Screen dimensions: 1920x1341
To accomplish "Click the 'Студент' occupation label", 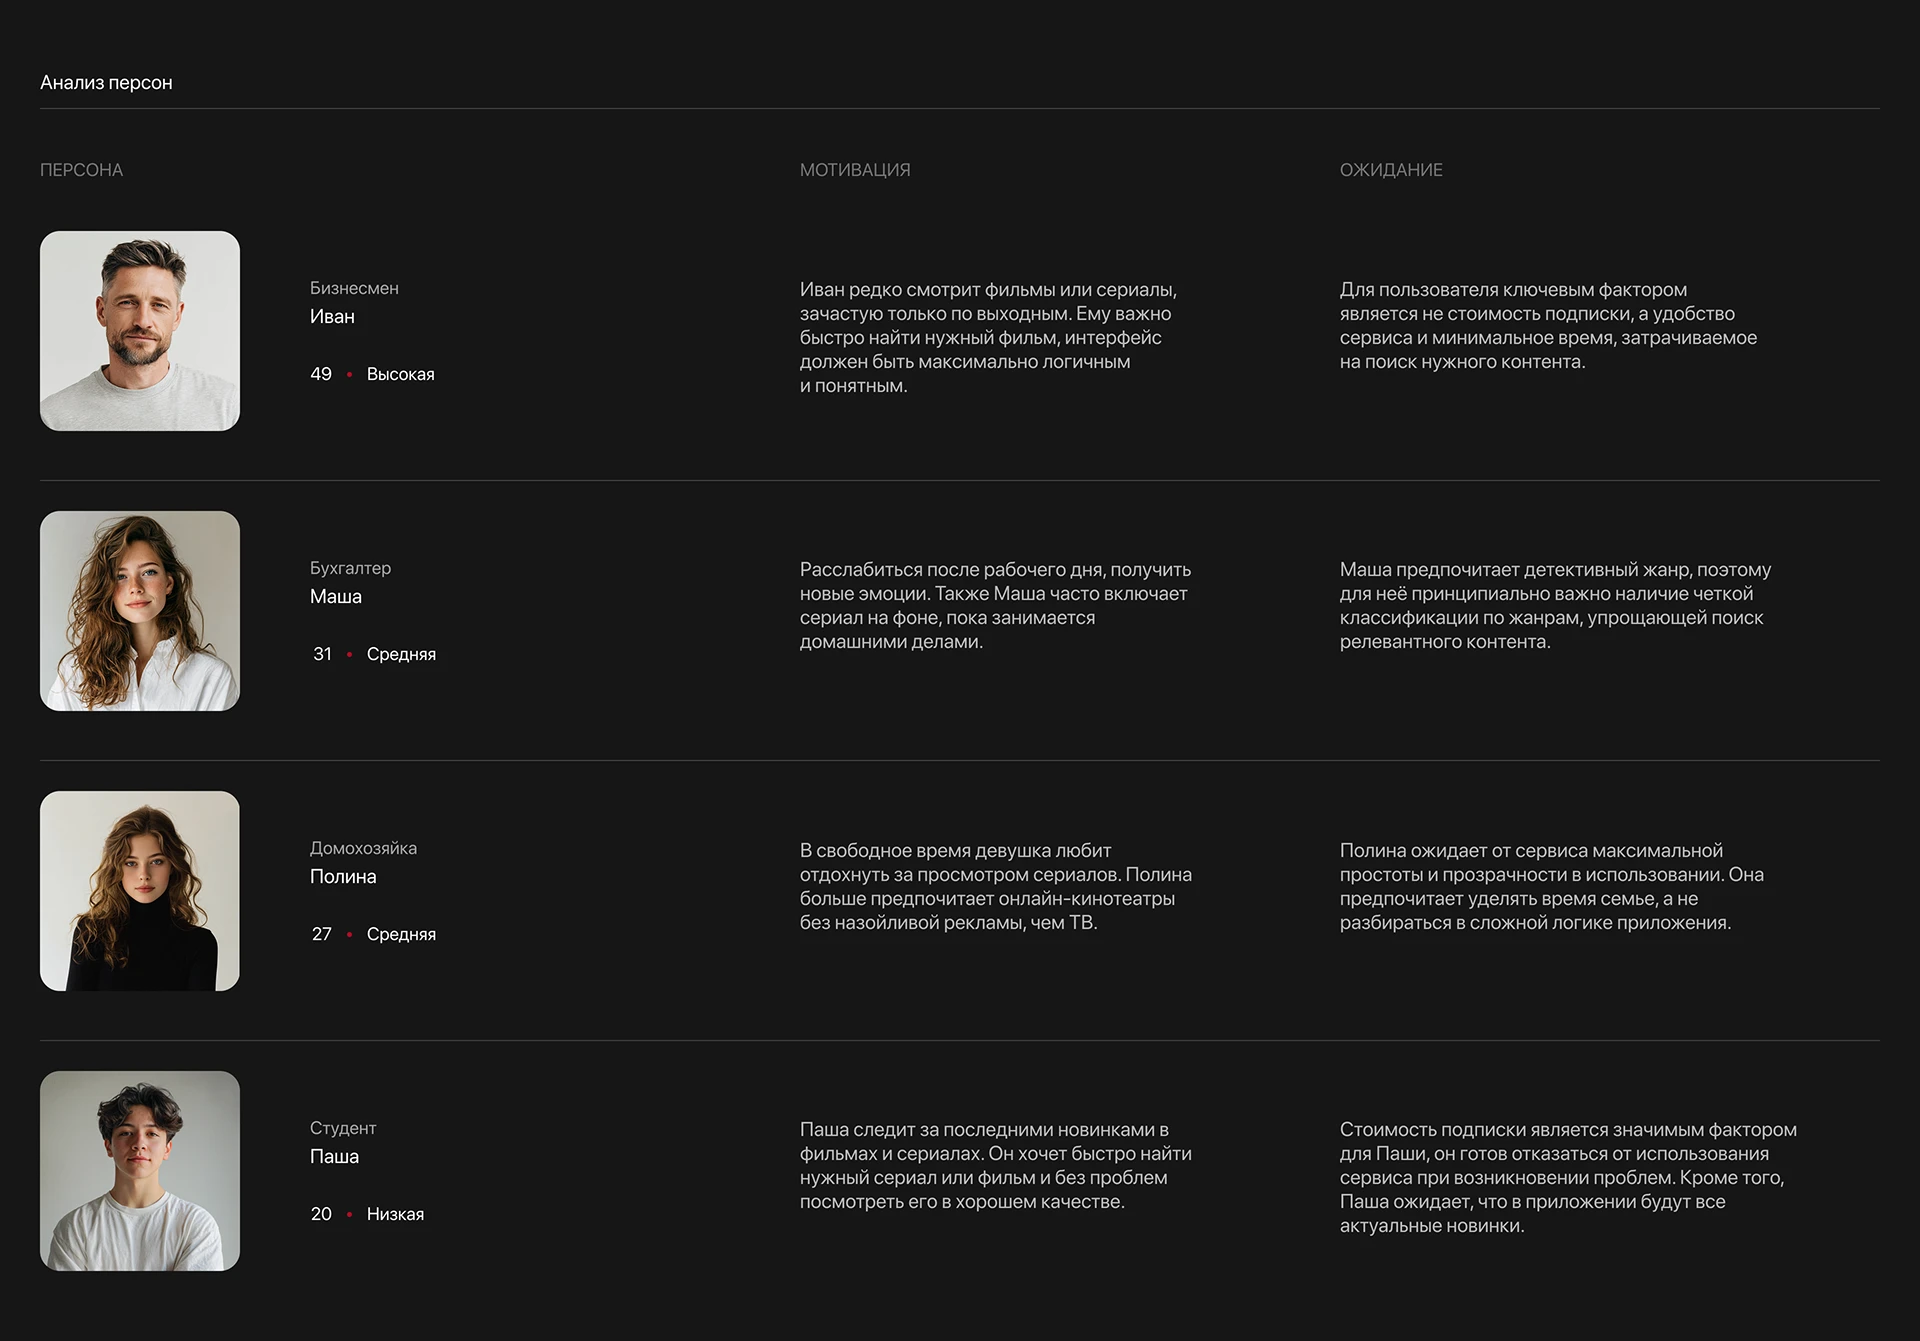I will tap(343, 1128).
